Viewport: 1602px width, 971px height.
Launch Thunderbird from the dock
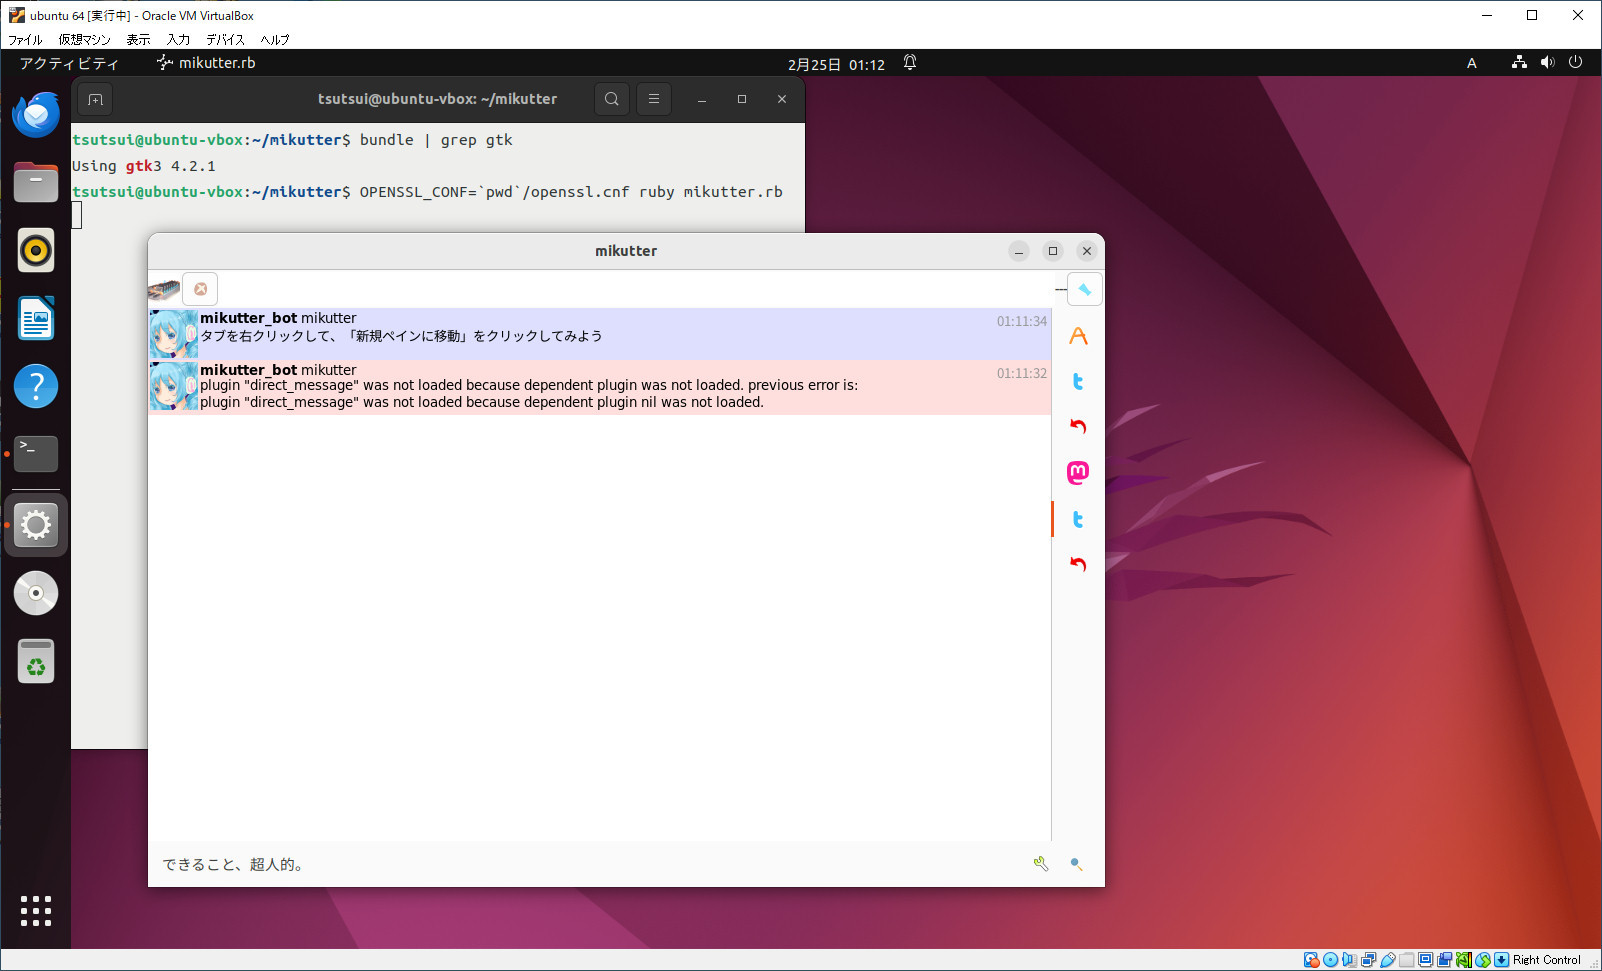36,115
